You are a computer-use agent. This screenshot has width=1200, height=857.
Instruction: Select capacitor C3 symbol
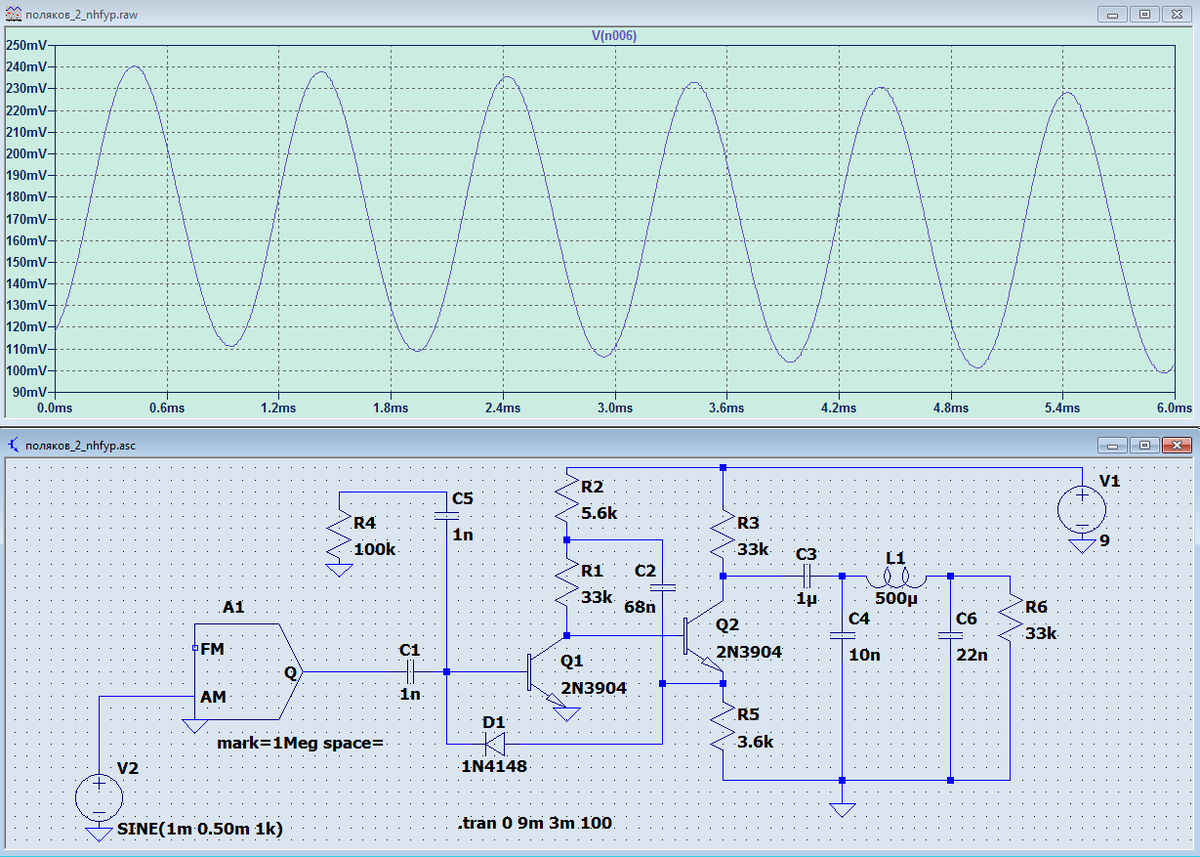[806, 576]
